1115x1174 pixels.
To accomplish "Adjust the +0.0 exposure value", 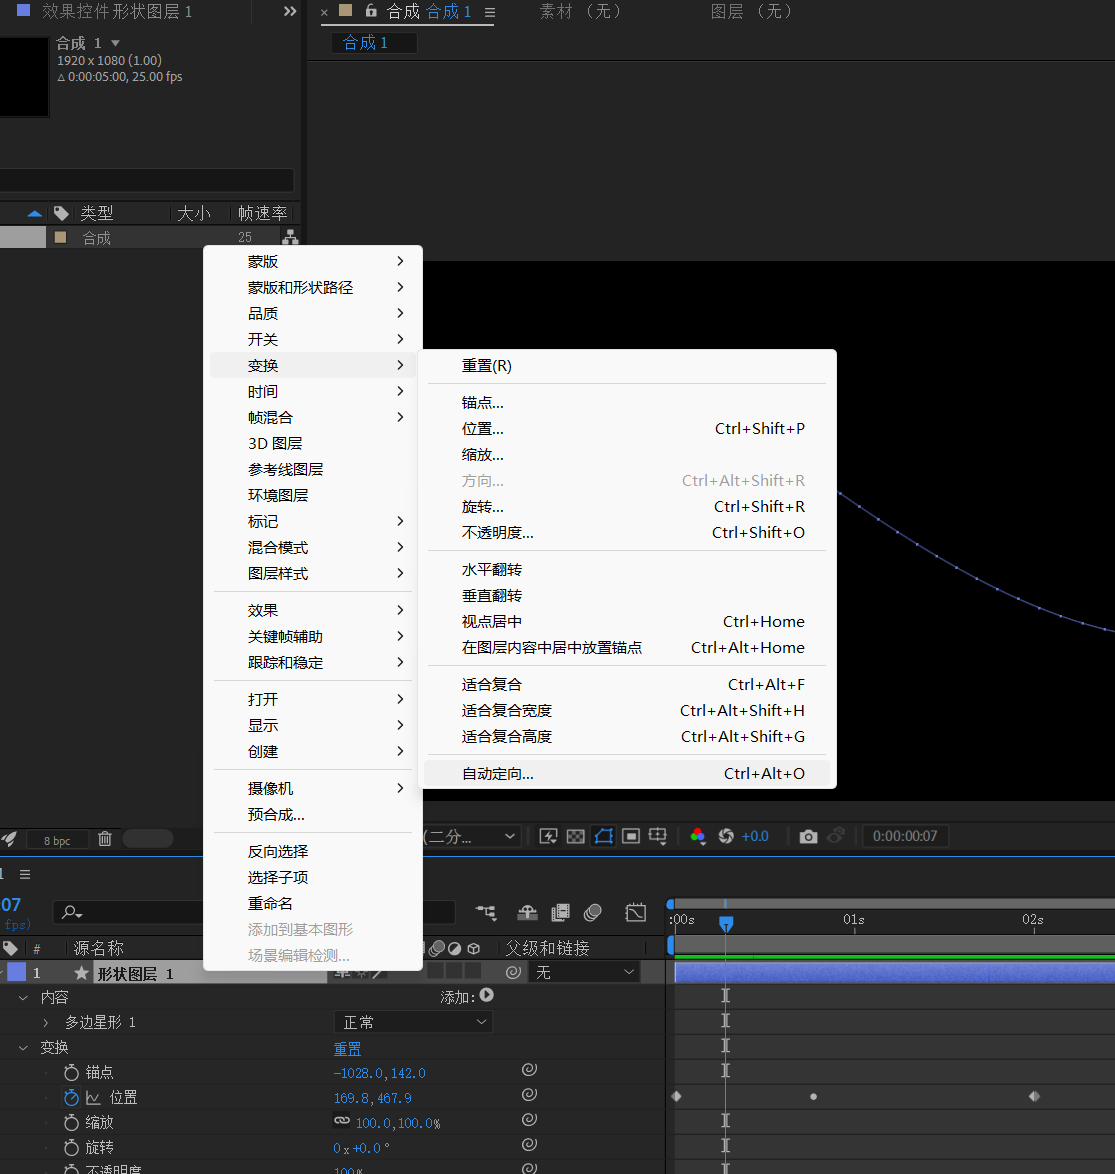I will [755, 836].
